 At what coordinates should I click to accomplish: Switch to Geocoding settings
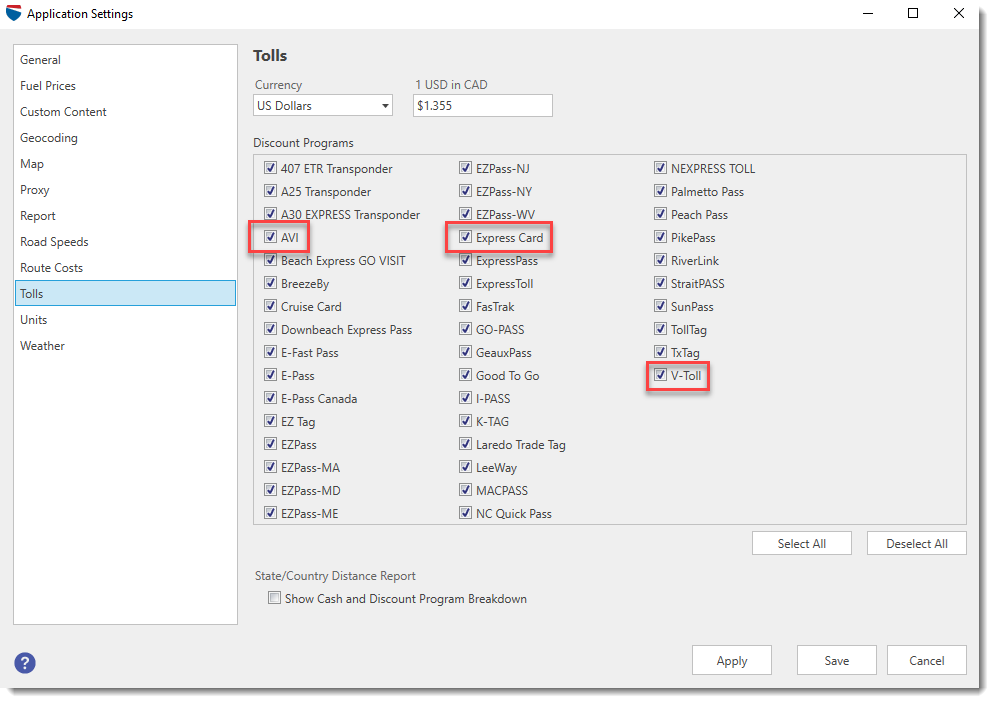(126, 138)
